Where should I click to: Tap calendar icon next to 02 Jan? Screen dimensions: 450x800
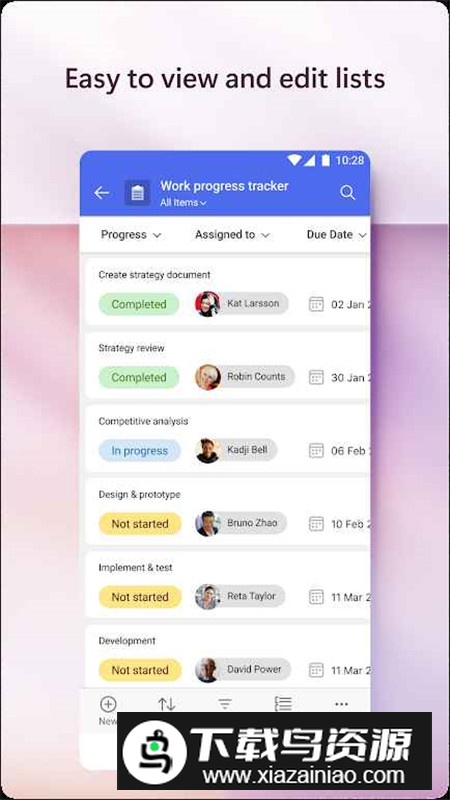click(x=316, y=304)
